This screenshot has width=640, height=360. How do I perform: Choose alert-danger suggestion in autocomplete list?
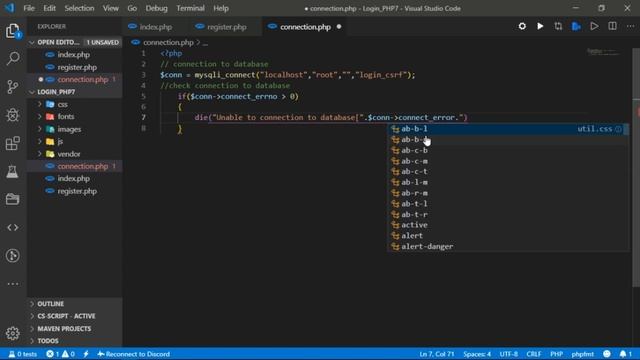tap(508, 247)
